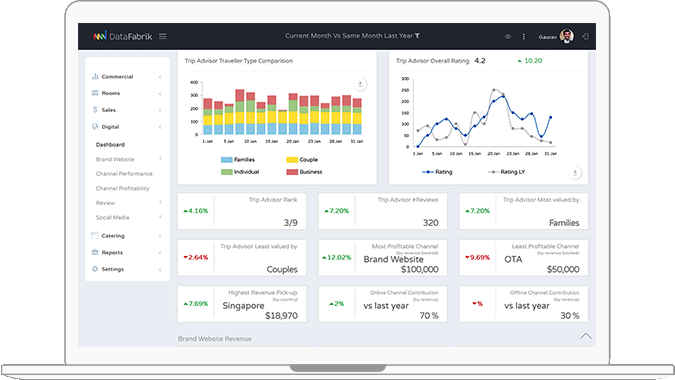Expand the Rooms menu chevron

pos(160,93)
